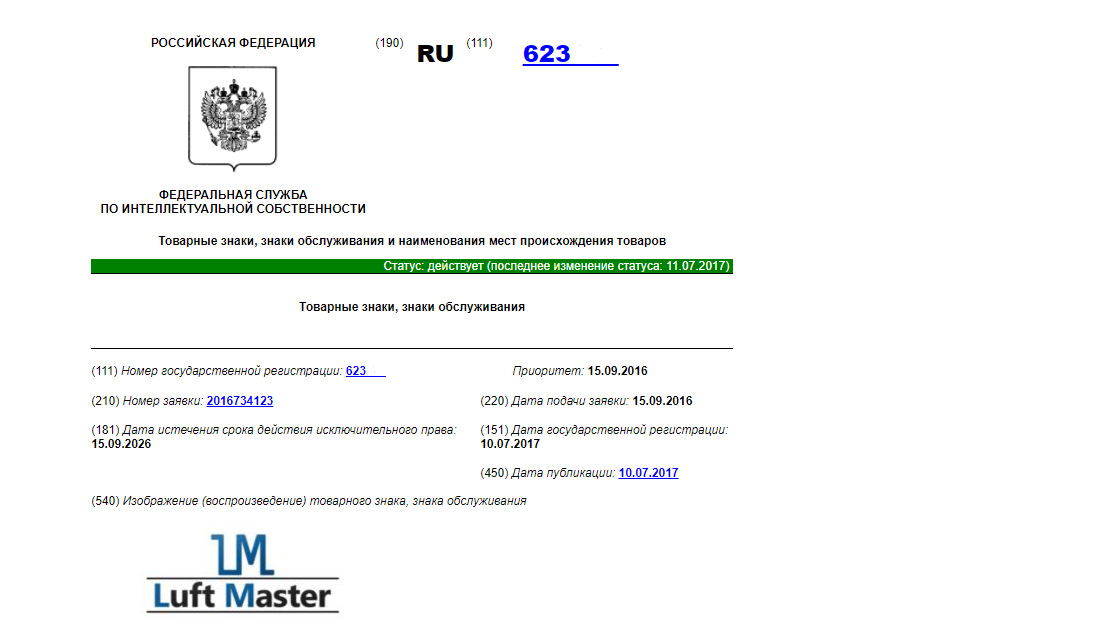Click the ФЕДЕРАЛЬНАЯ СЛУЖБА line
The image size is (1101, 619).
coord(233,194)
